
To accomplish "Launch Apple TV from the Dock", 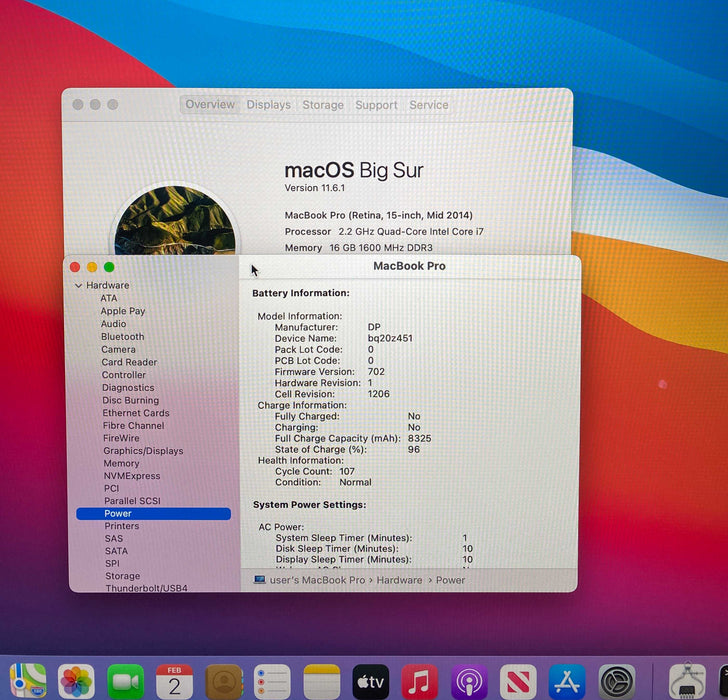I will [370, 681].
